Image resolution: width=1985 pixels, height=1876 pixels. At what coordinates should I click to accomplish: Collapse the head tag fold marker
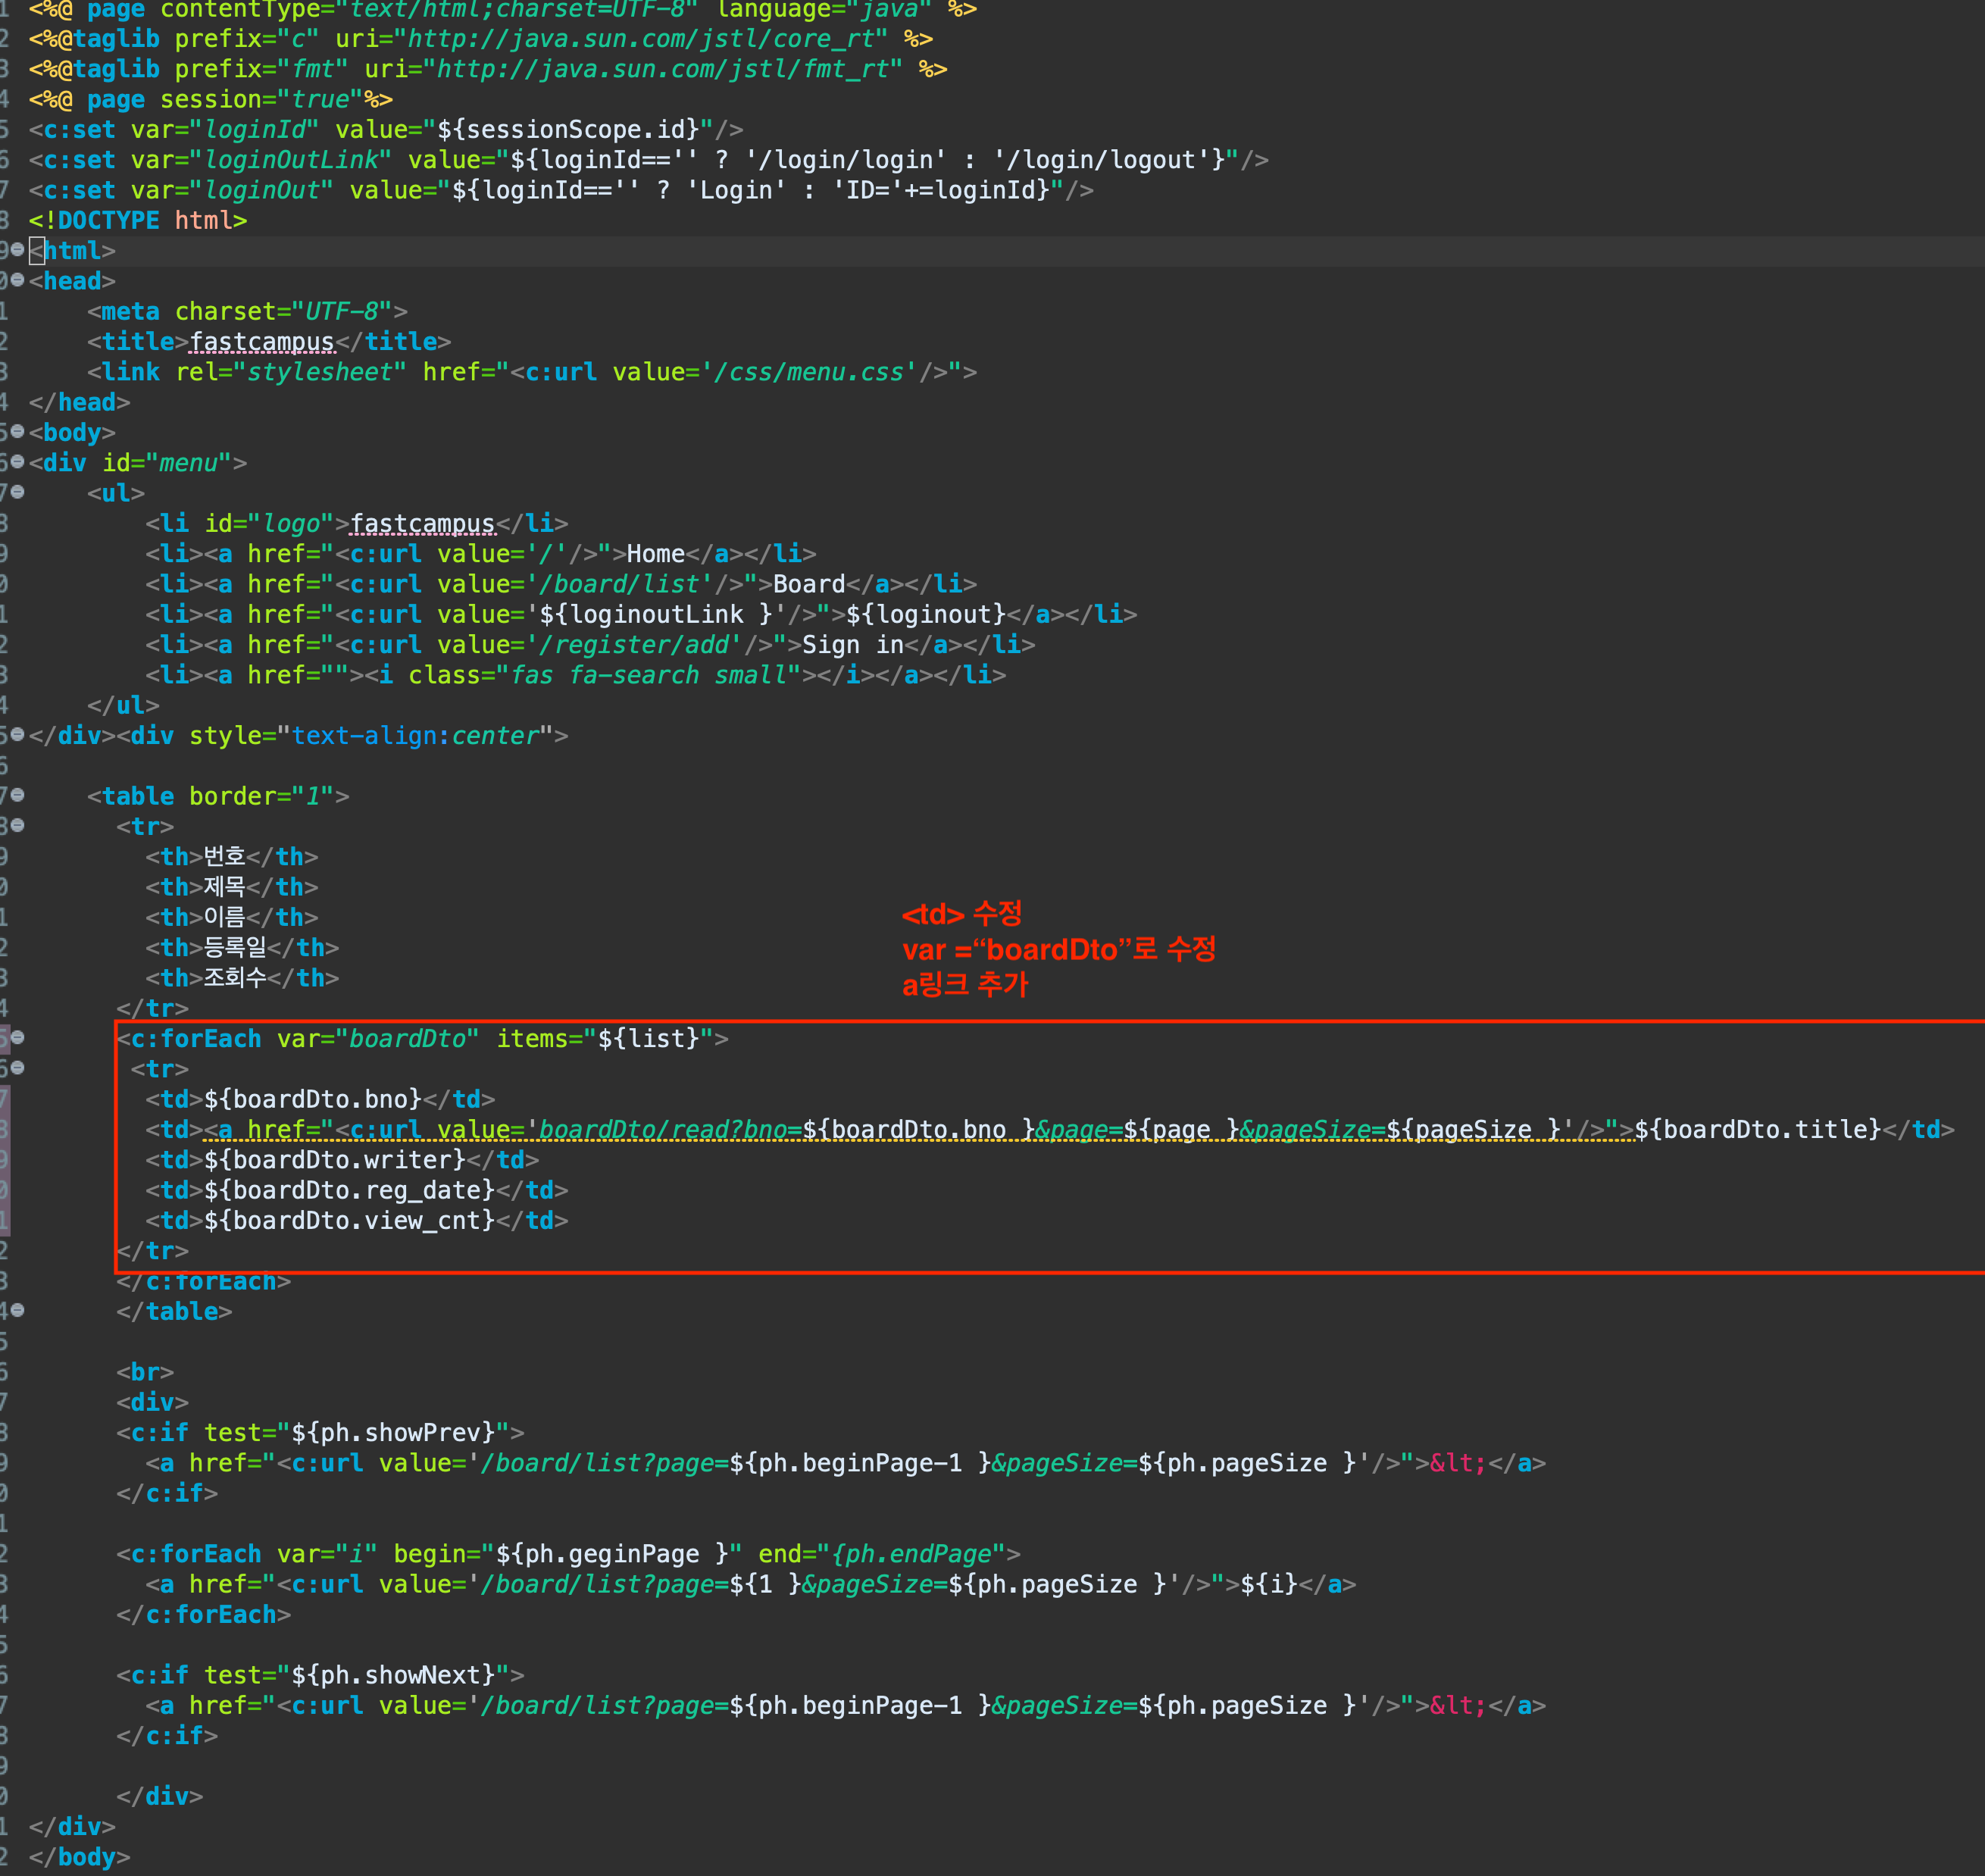(17, 280)
